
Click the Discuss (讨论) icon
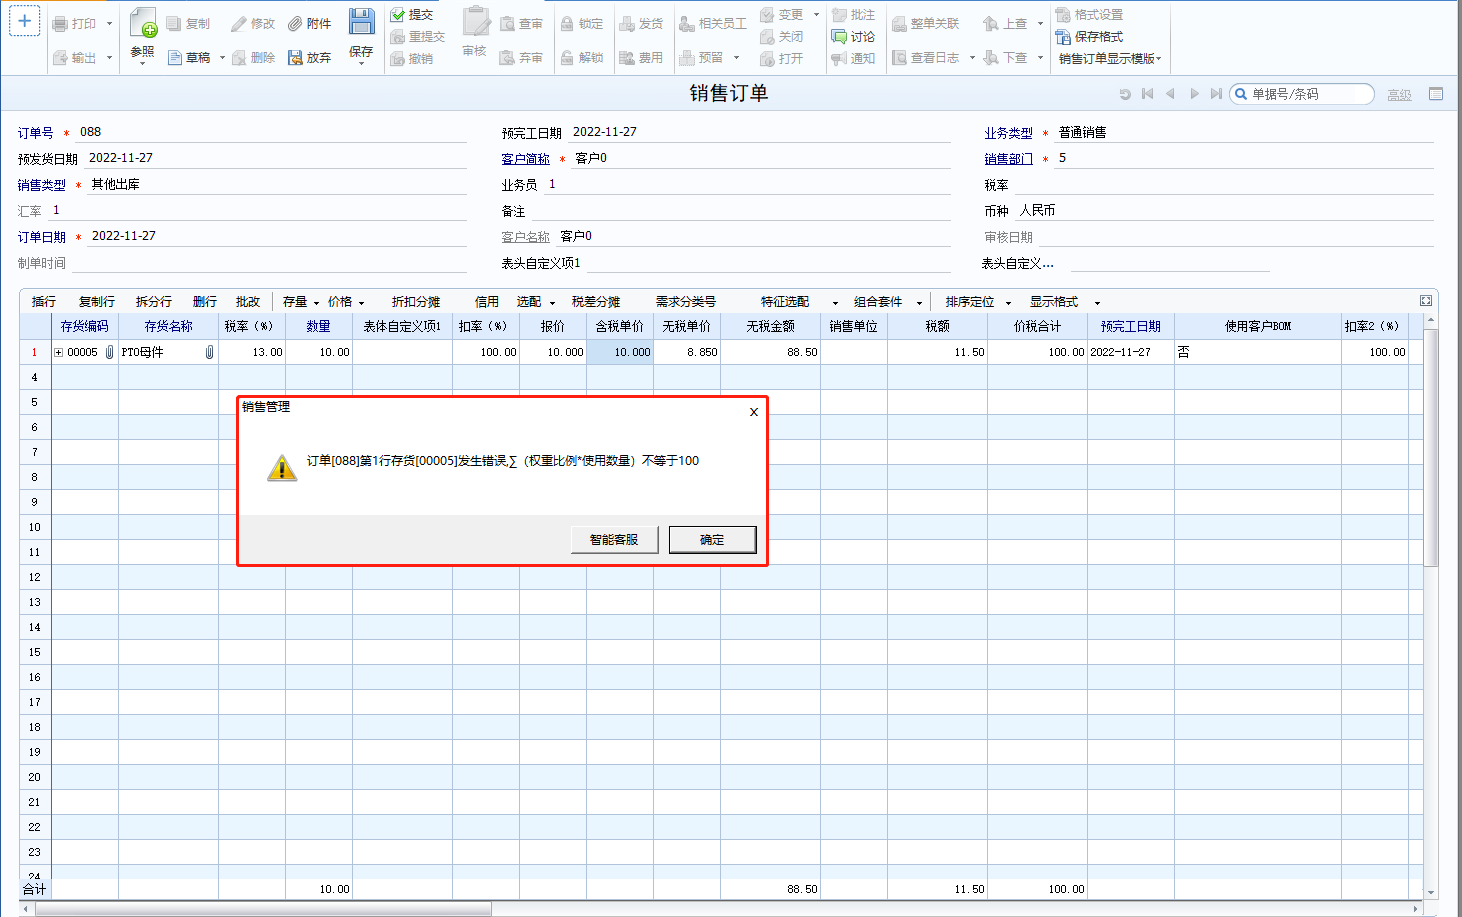pyautogui.click(x=840, y=37)
